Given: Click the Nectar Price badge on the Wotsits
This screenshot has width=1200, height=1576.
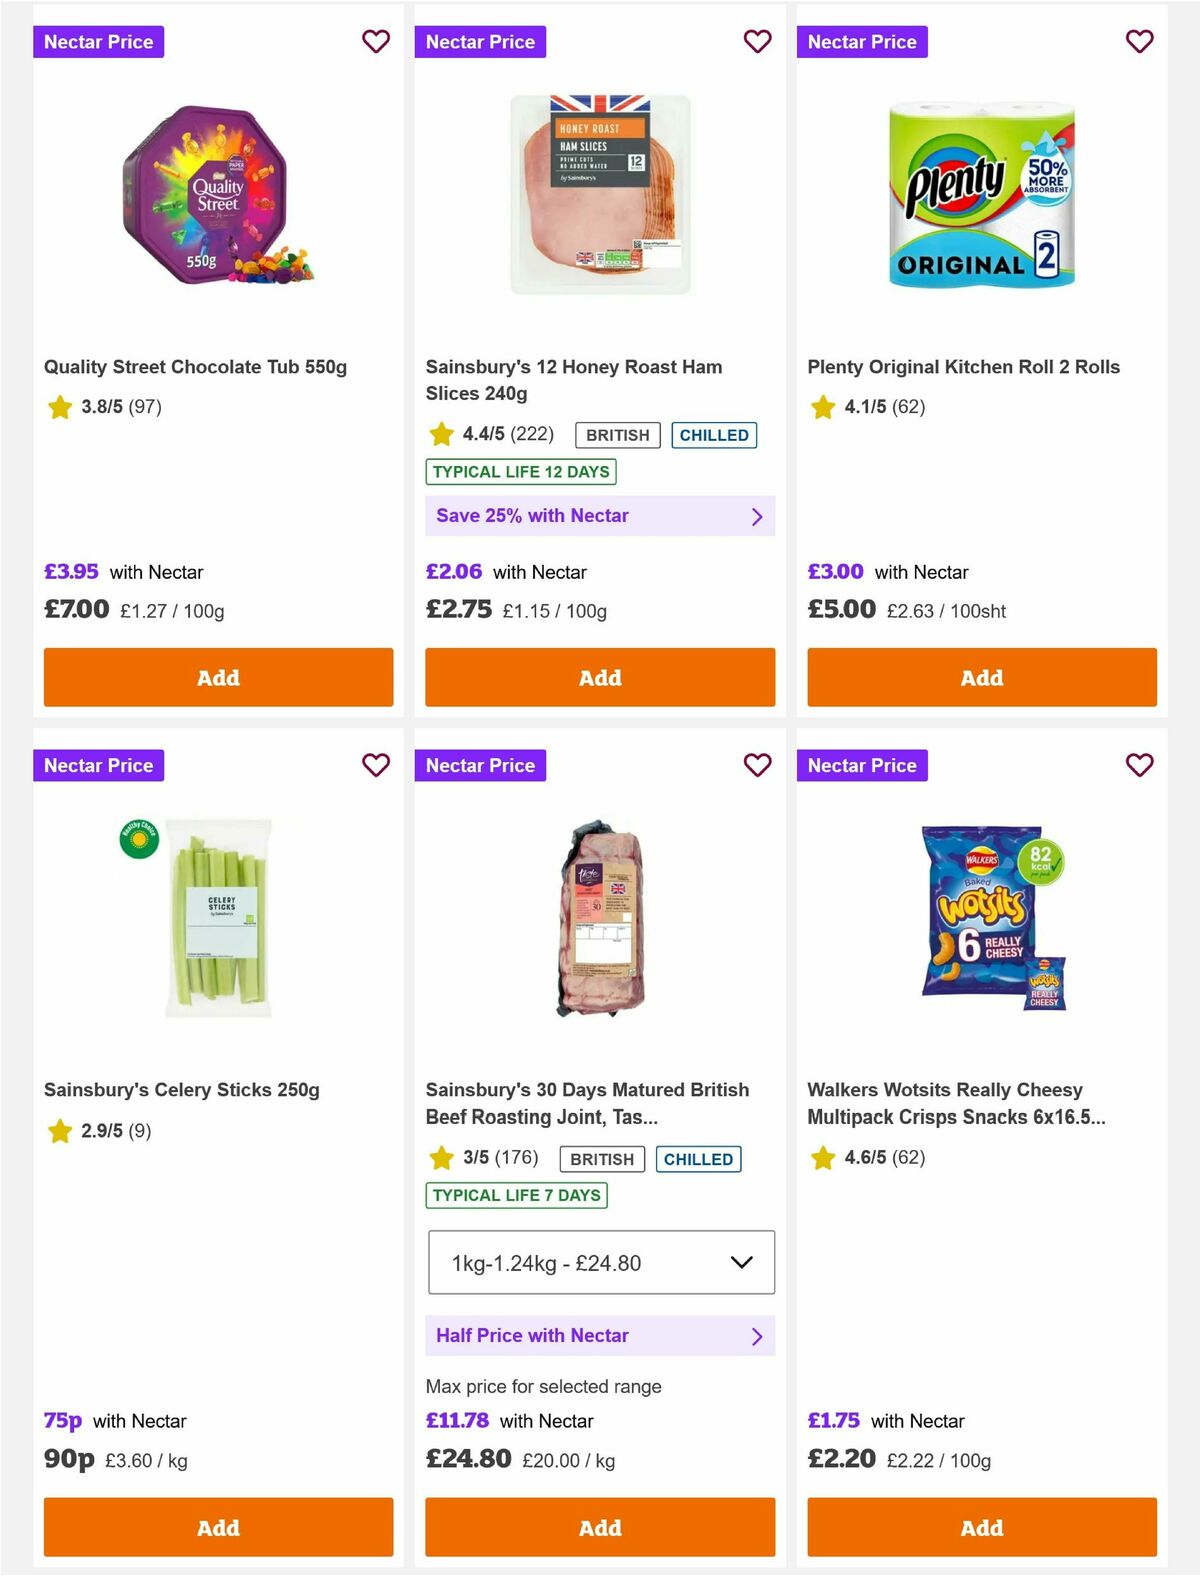Looking at the screenshot, I should tap(863, 765).
